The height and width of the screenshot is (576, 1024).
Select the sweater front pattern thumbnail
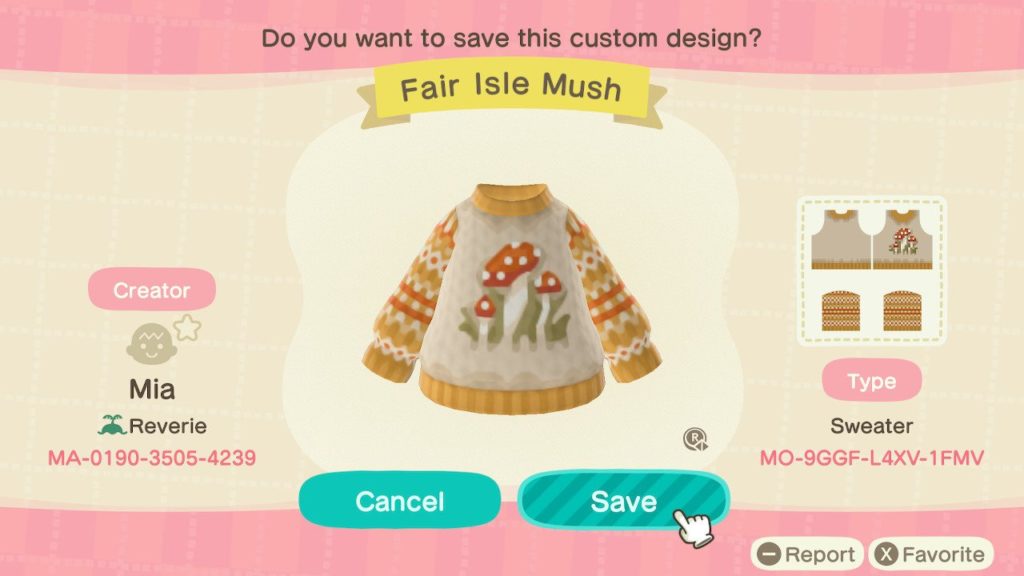pos(903,240)
